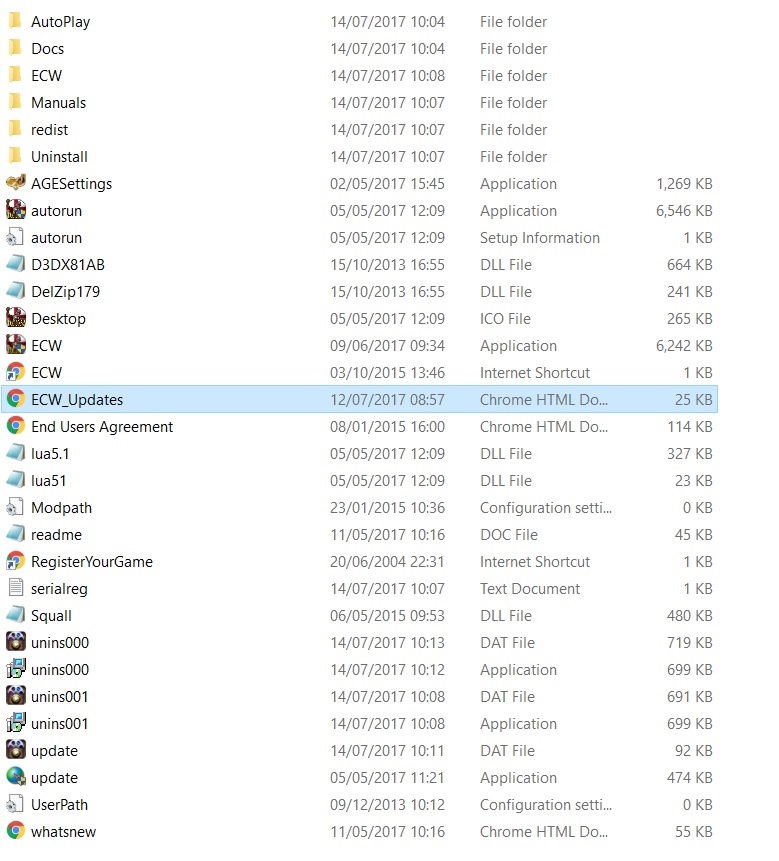Click the date 09/12/2013 10:12
This screenshot has width=779, height=861.
pyautogui.click(x=387, y=805)
